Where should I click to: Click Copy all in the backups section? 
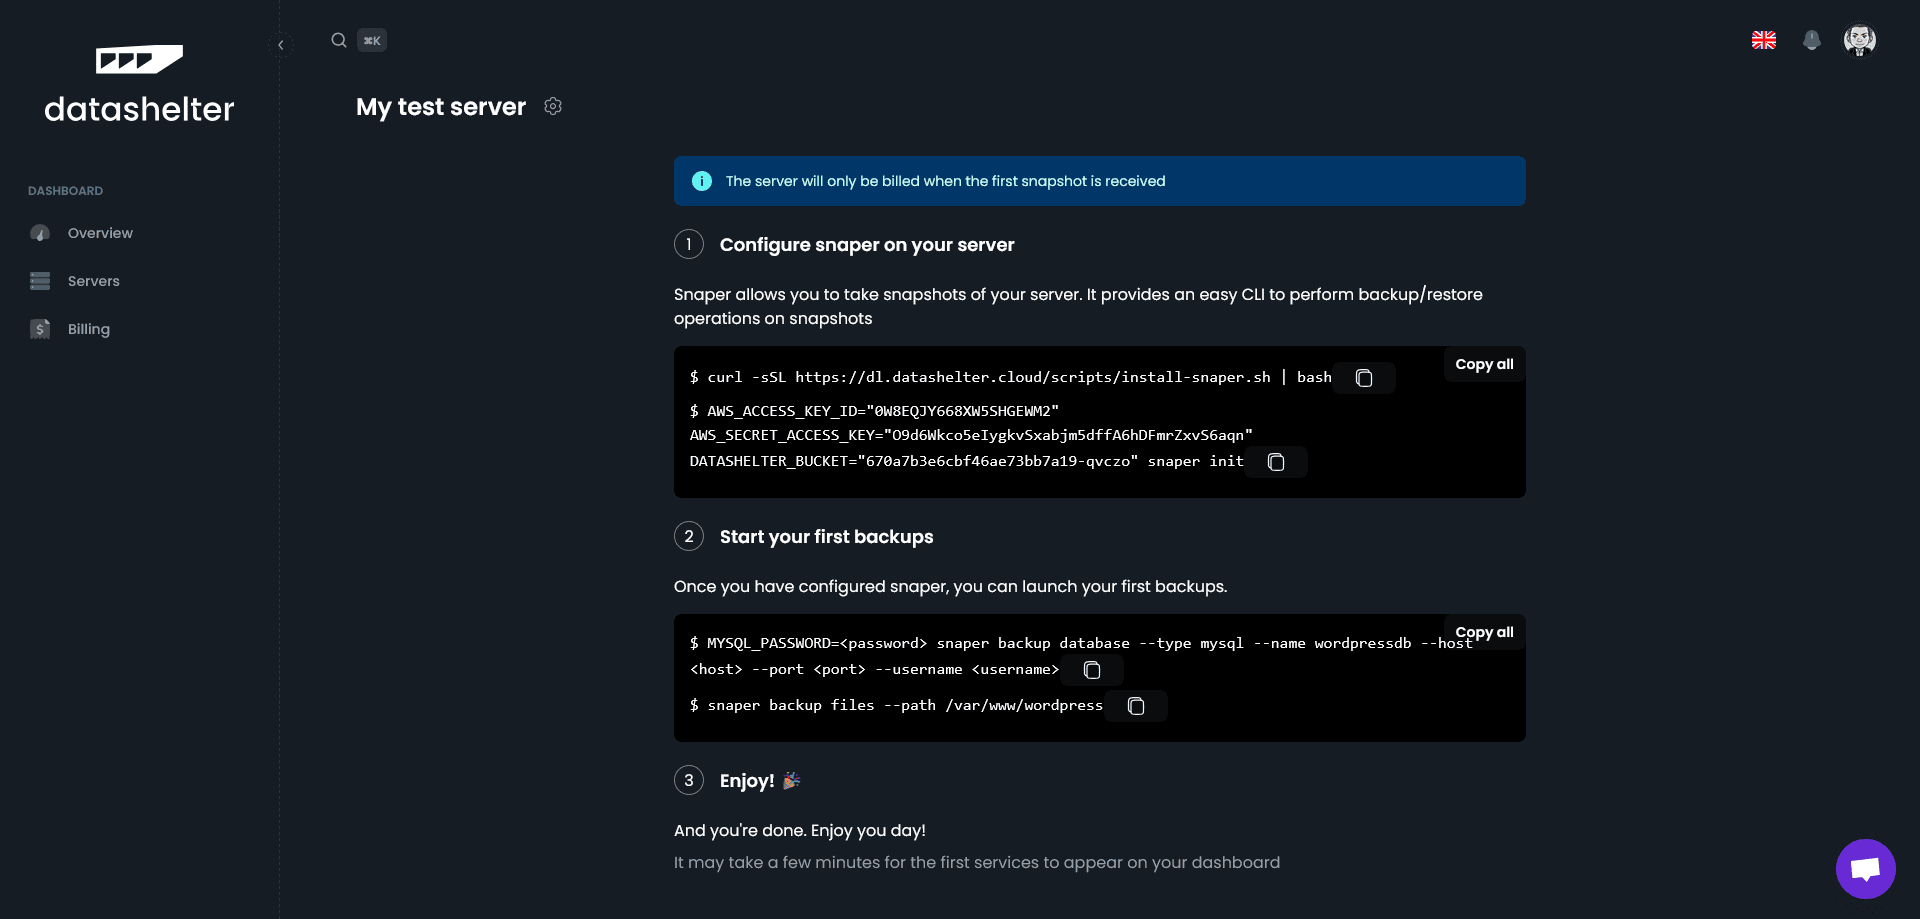click(x=1484, y=632)
